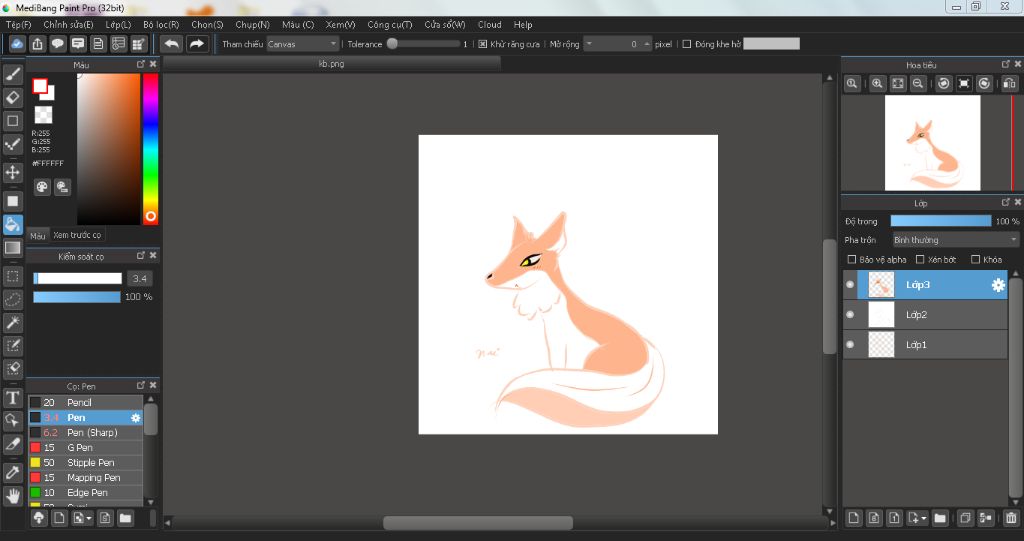Screen dimensions: 1024x541
Task: Click the Độ trong opacity slider
Action: tap(940, 221)
